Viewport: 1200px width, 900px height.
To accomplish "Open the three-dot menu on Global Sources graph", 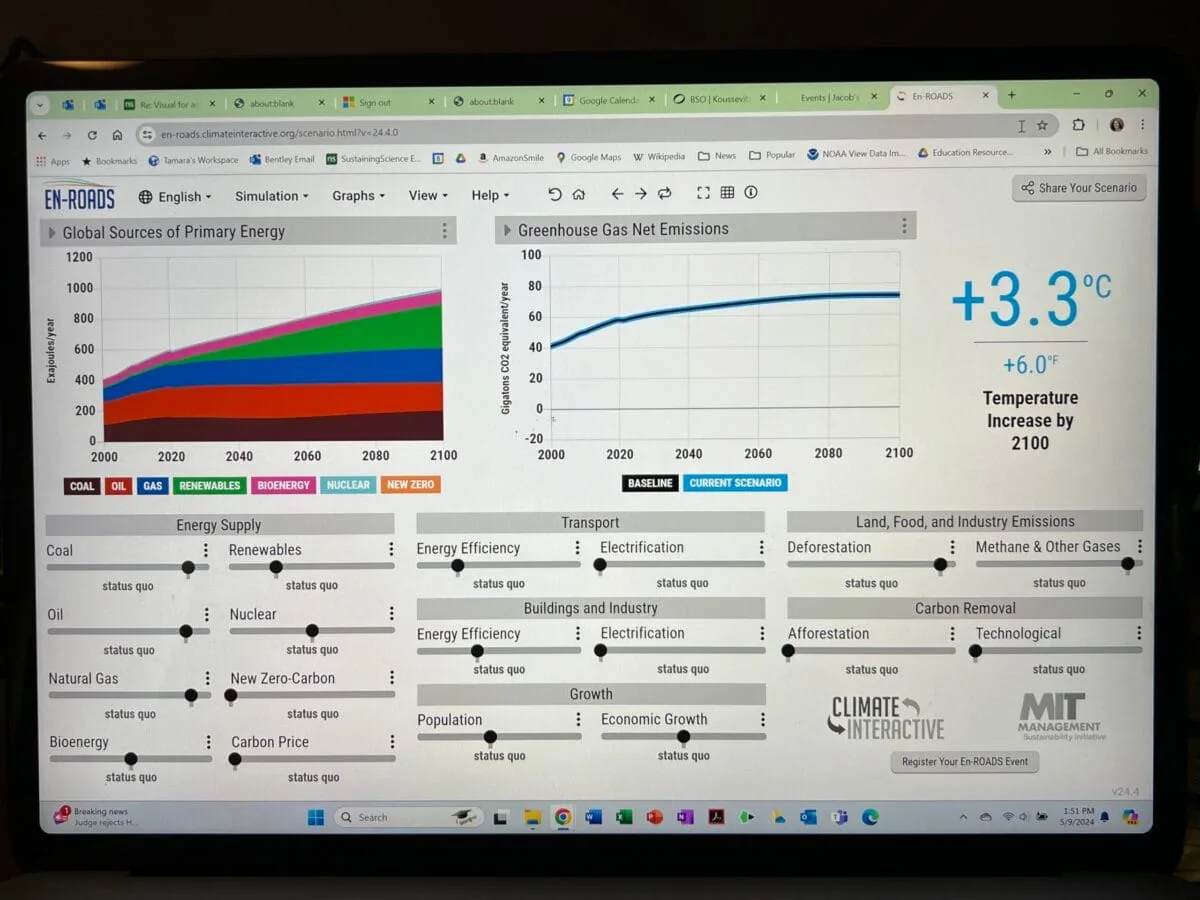I will coord(445,231).
